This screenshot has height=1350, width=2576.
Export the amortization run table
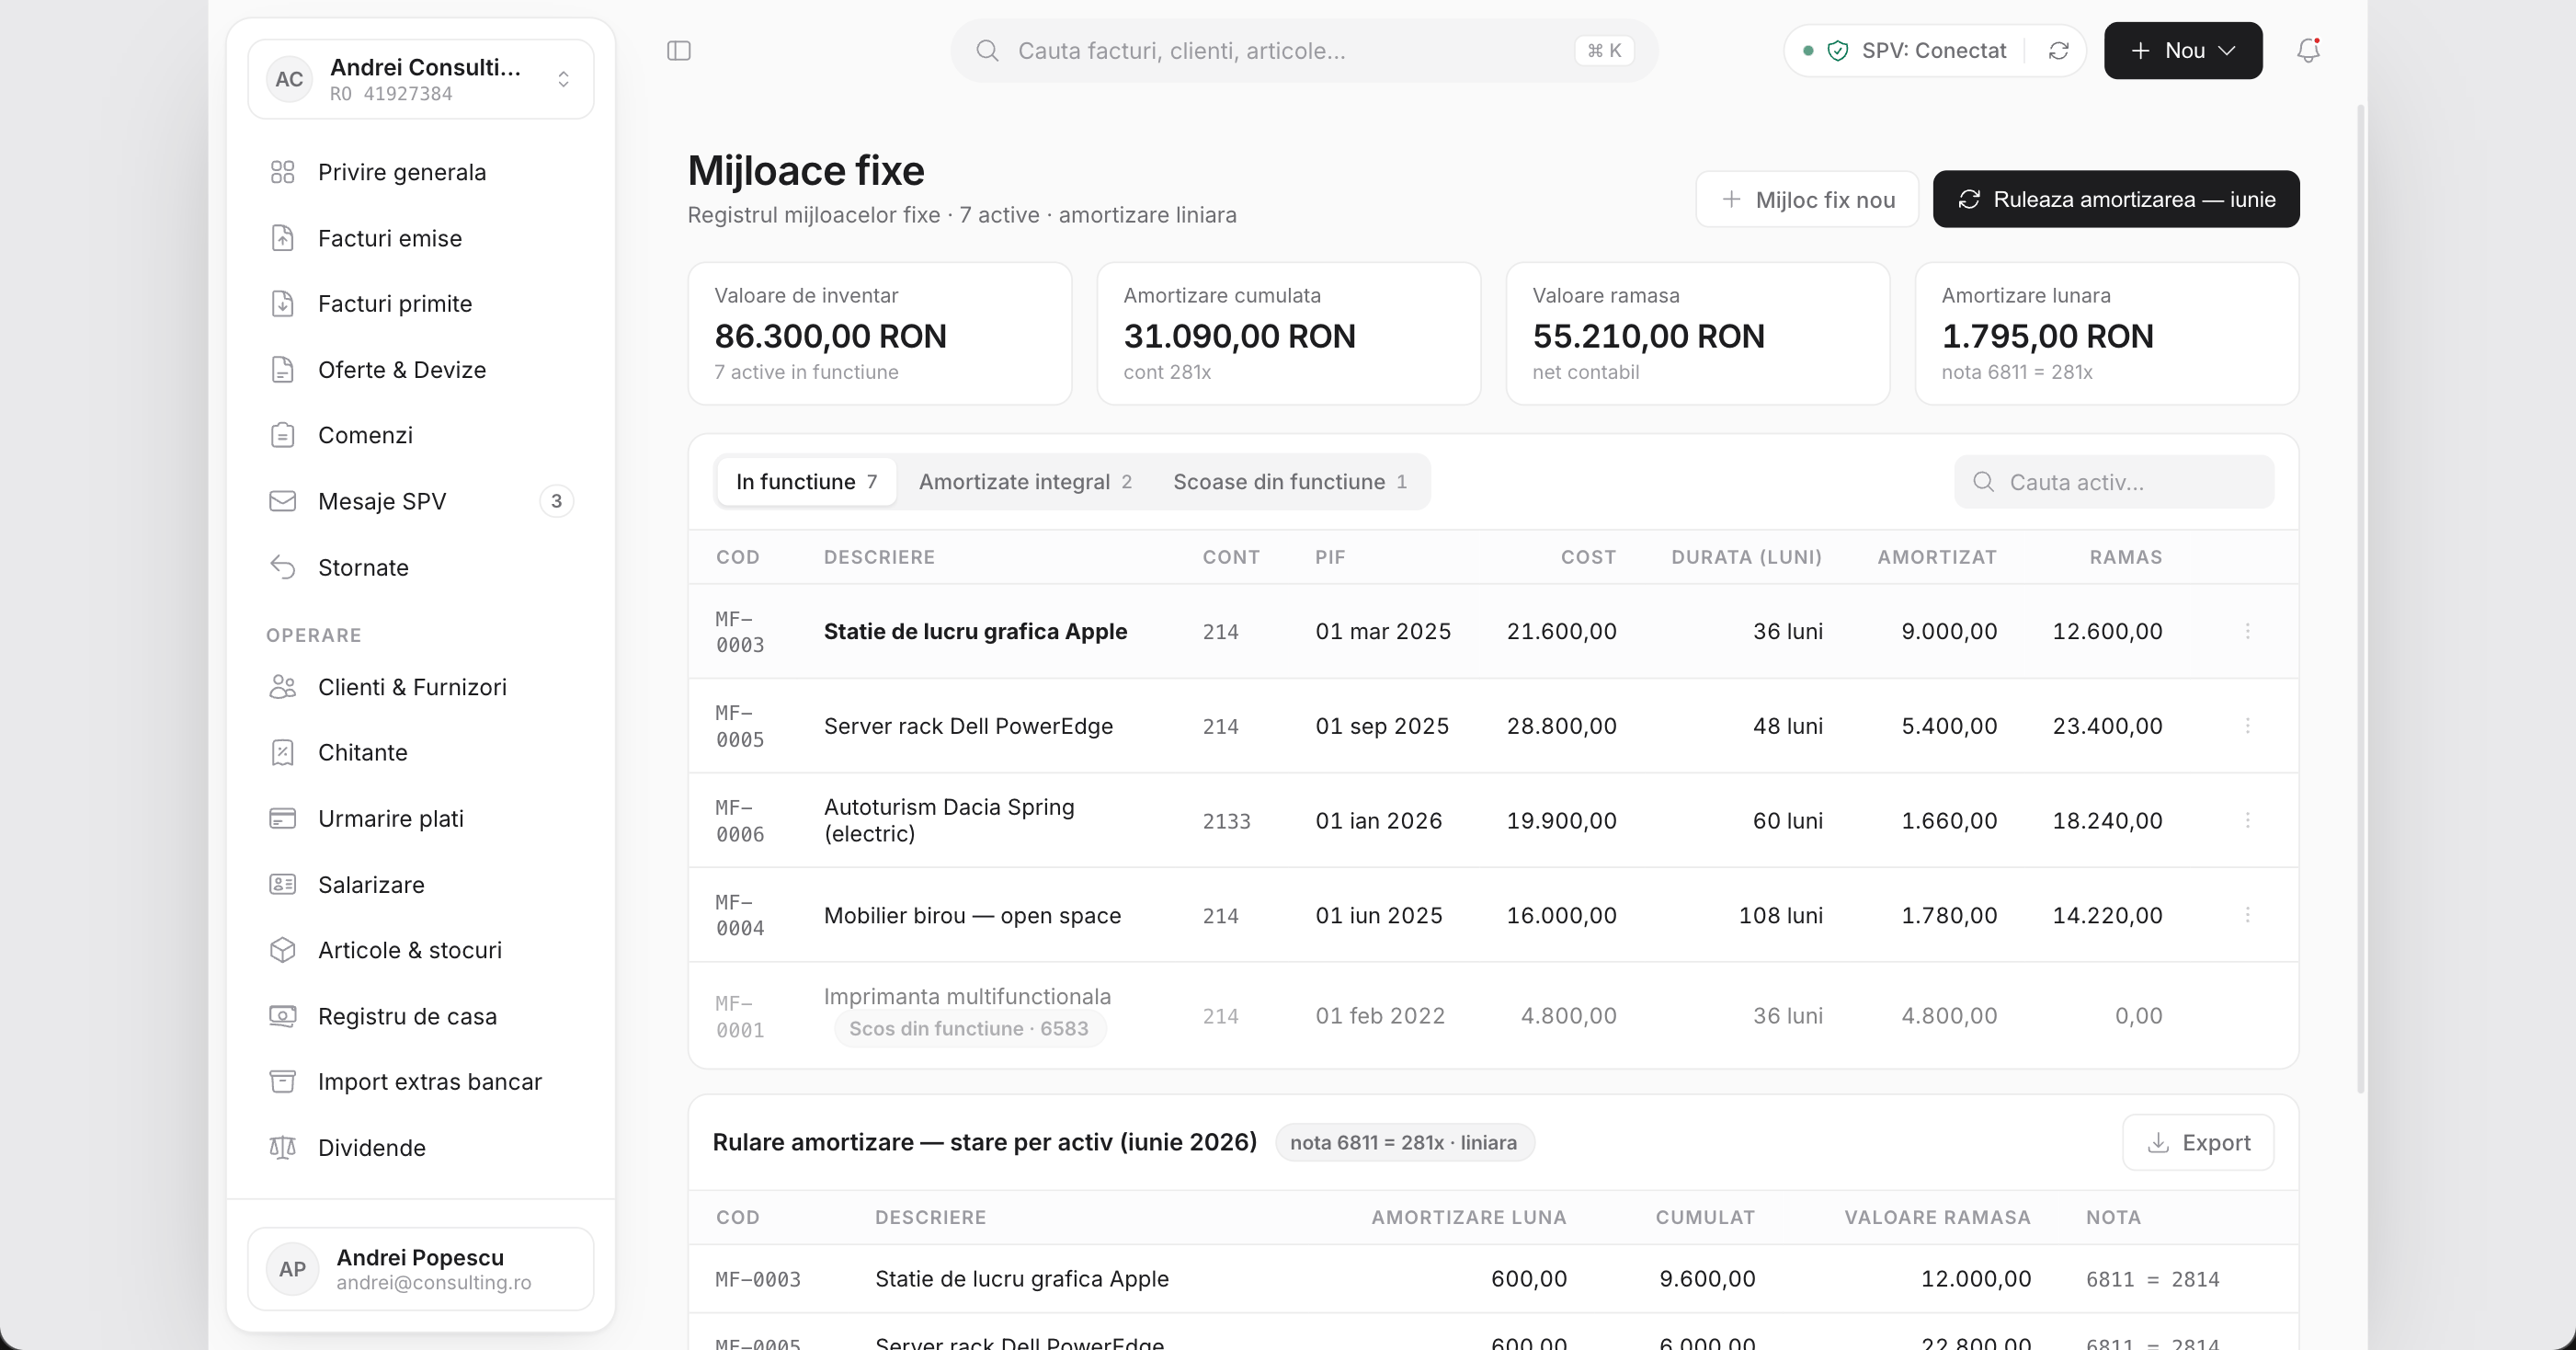(2198, 1142)
